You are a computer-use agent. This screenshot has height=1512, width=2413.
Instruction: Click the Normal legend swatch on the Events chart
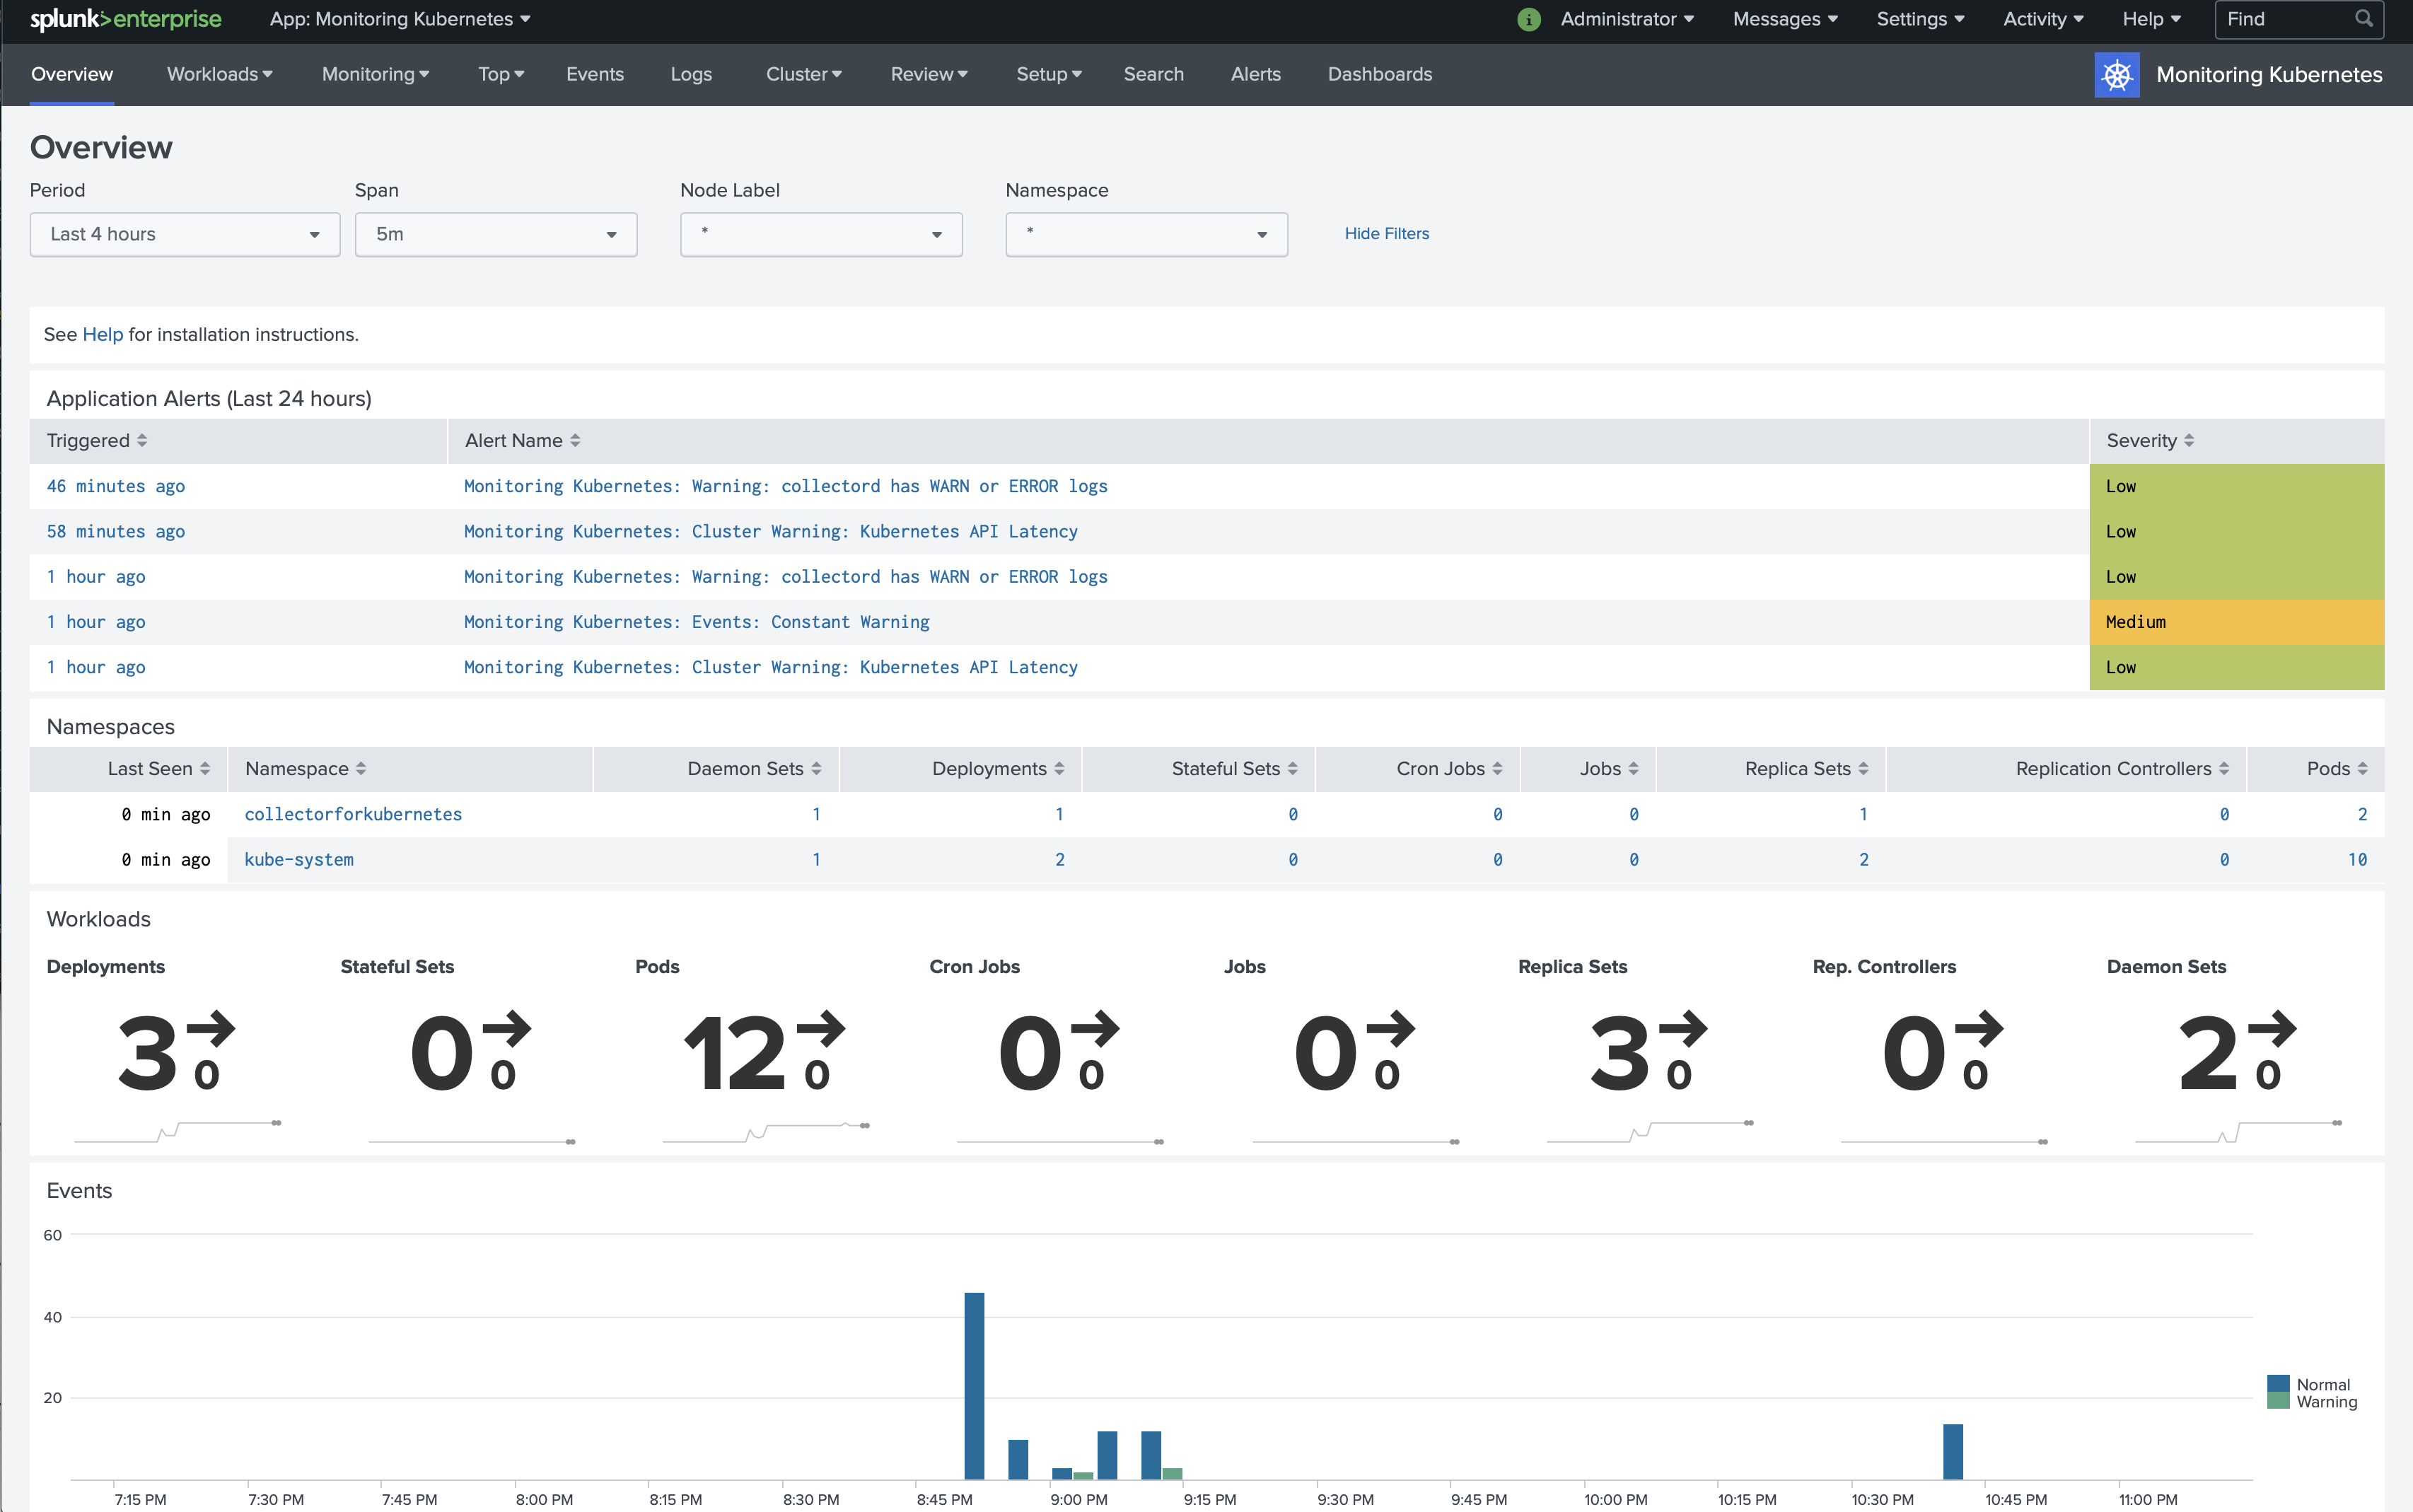pos(2279,1384)
